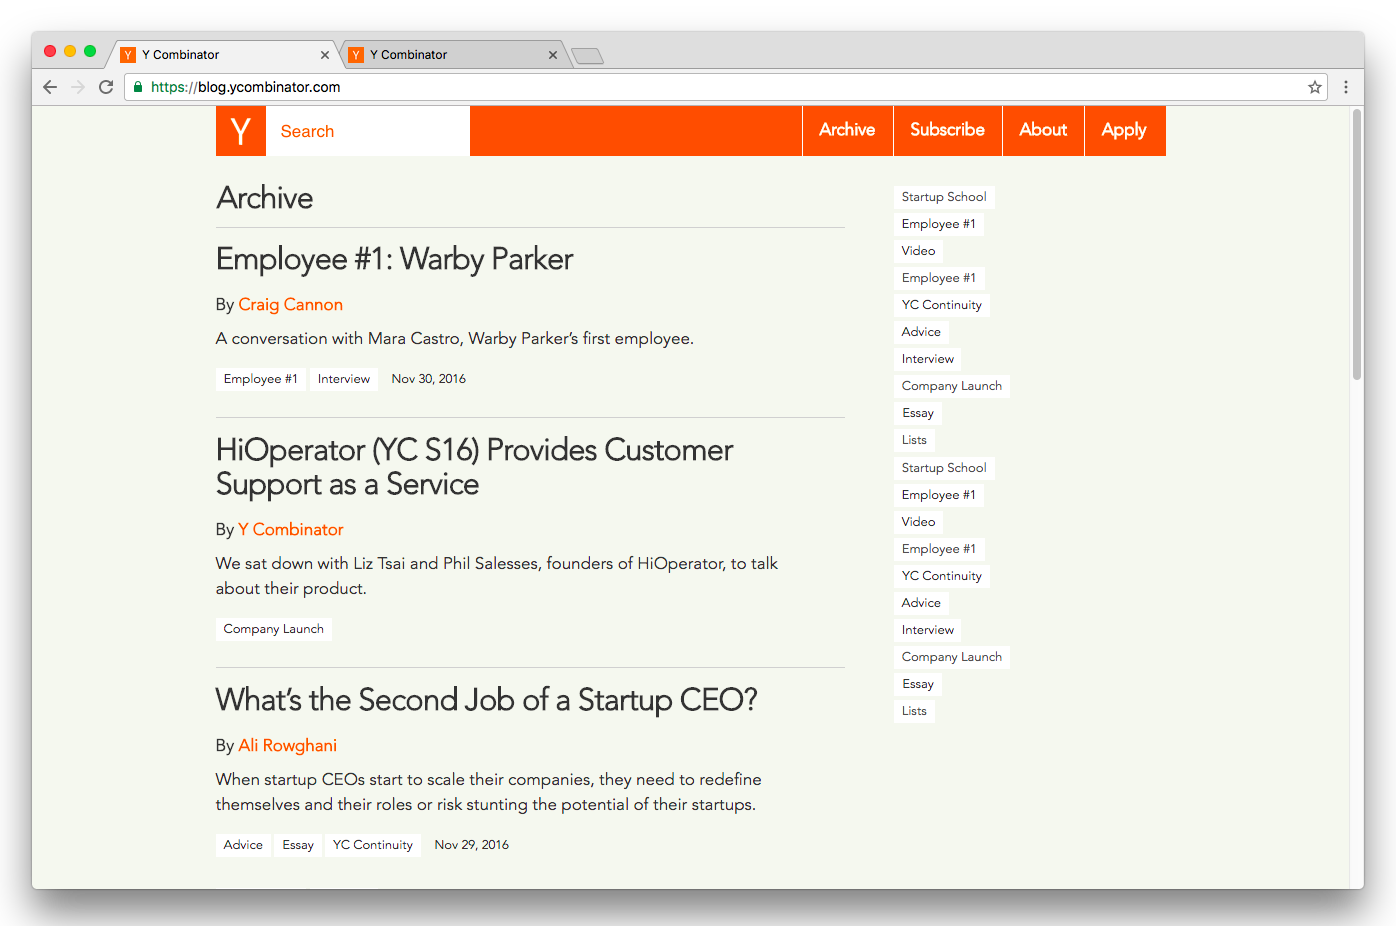
Task: Open Archive in the navigation bar
Action: point(847,130)
